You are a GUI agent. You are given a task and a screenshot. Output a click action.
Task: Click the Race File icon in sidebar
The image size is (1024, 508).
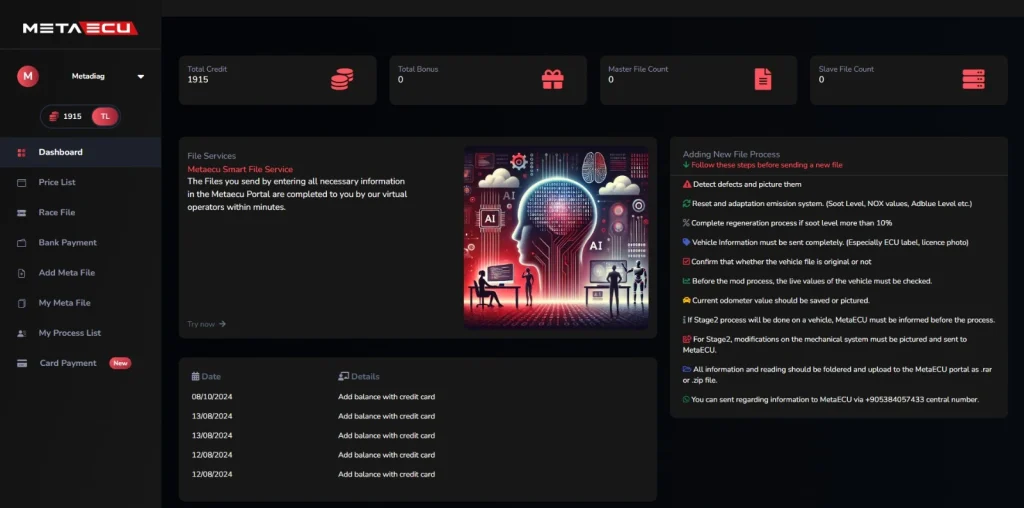point(21,213)
